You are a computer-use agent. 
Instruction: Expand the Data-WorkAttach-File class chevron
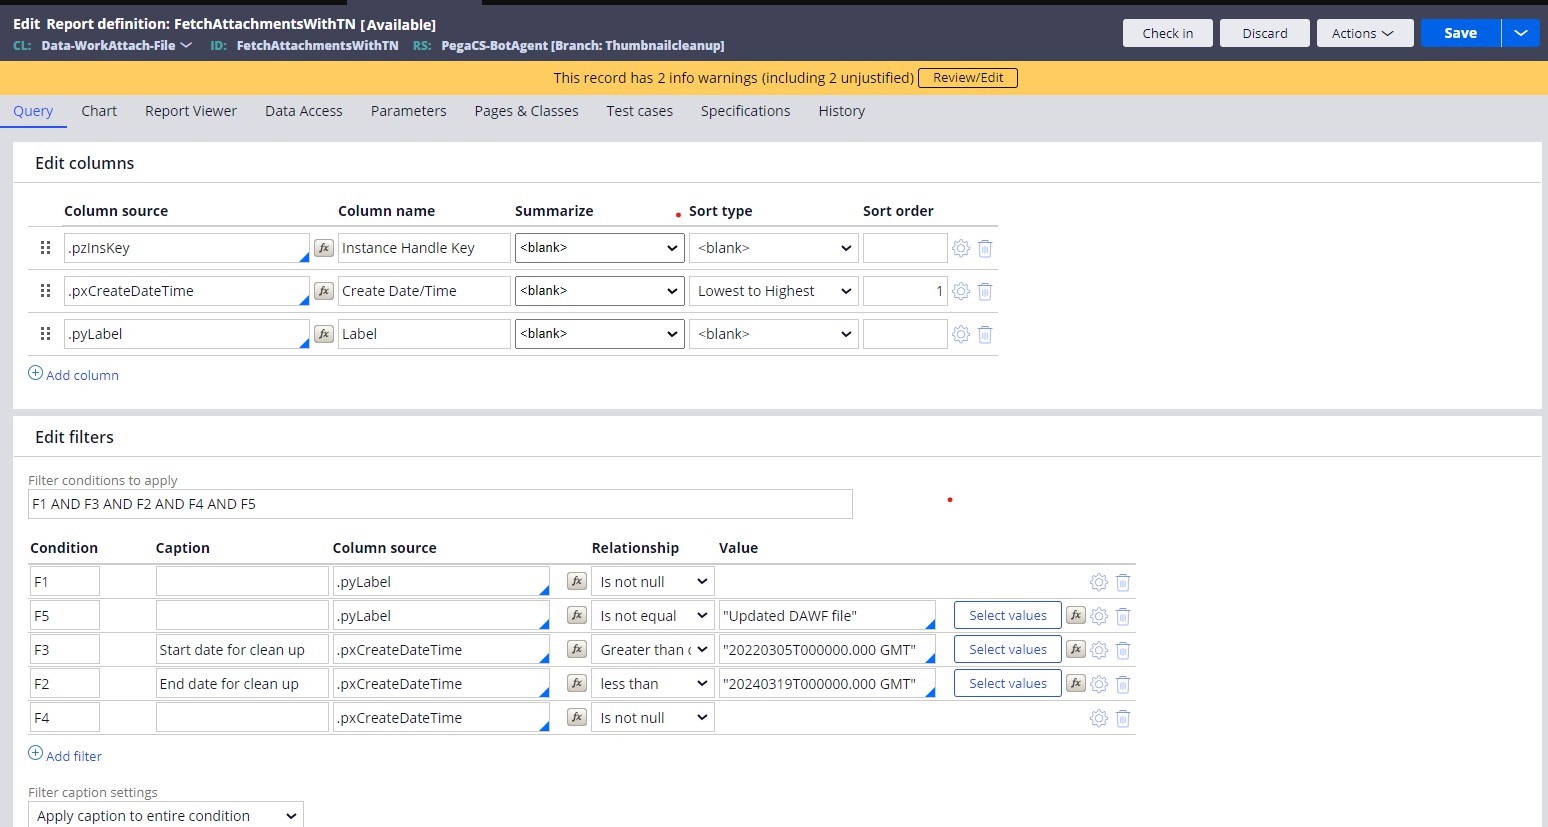point(186,45)
